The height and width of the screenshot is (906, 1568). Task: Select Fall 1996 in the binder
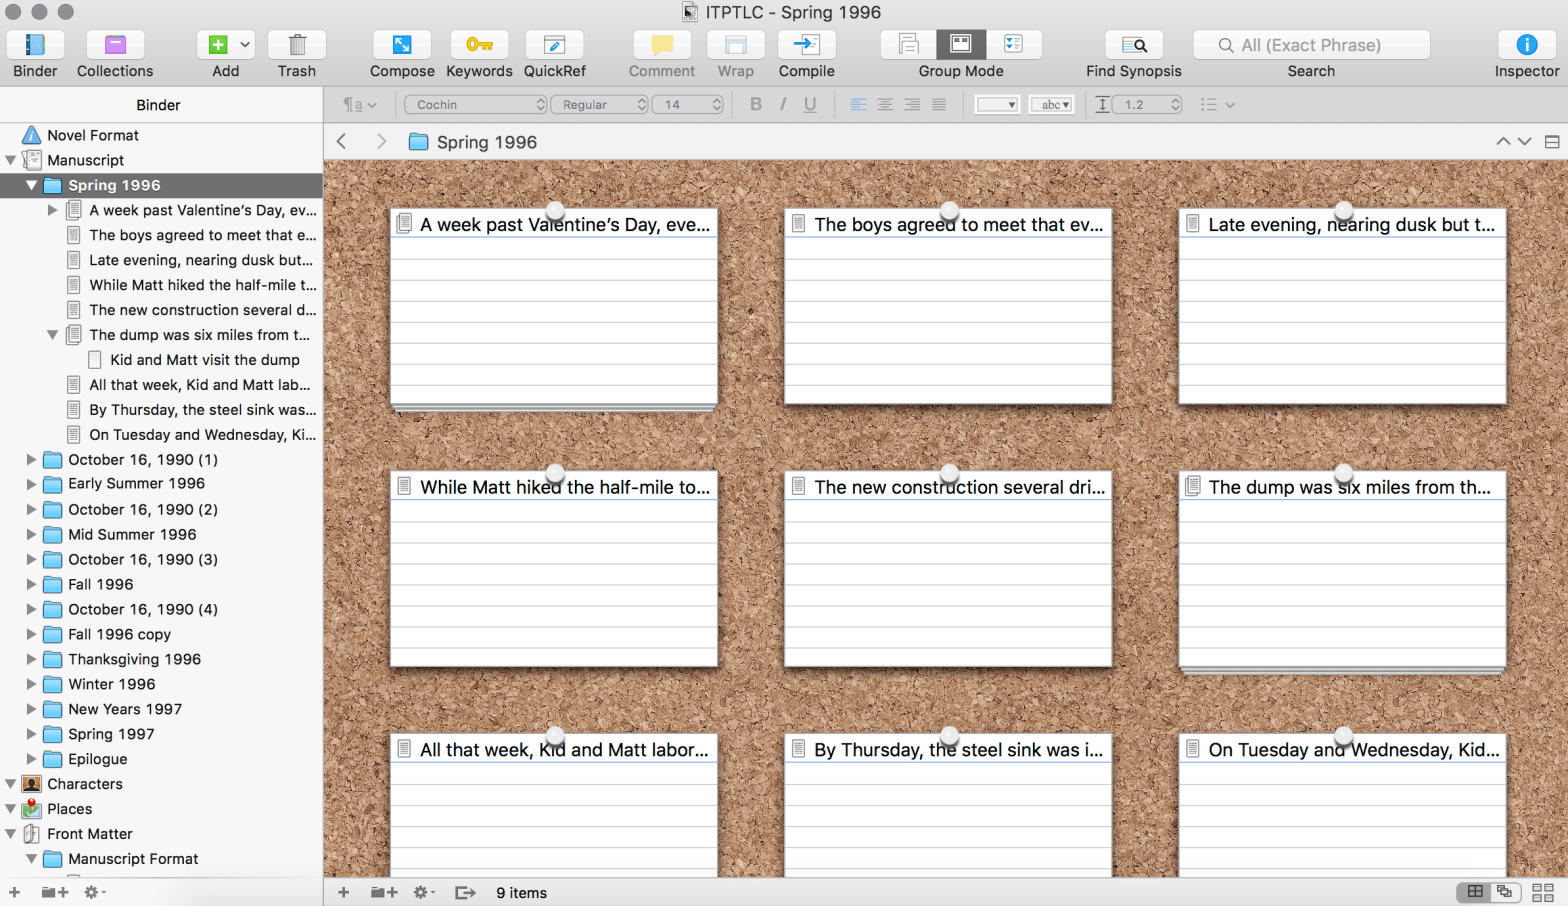click(100, 584)
